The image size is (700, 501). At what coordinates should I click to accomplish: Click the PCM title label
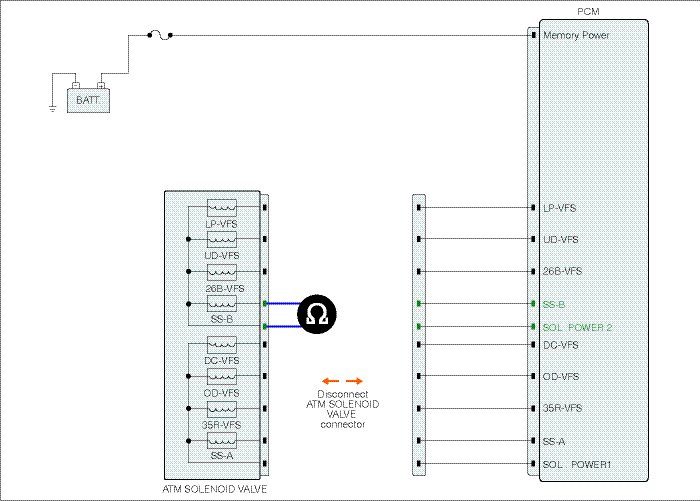[588, 12]
